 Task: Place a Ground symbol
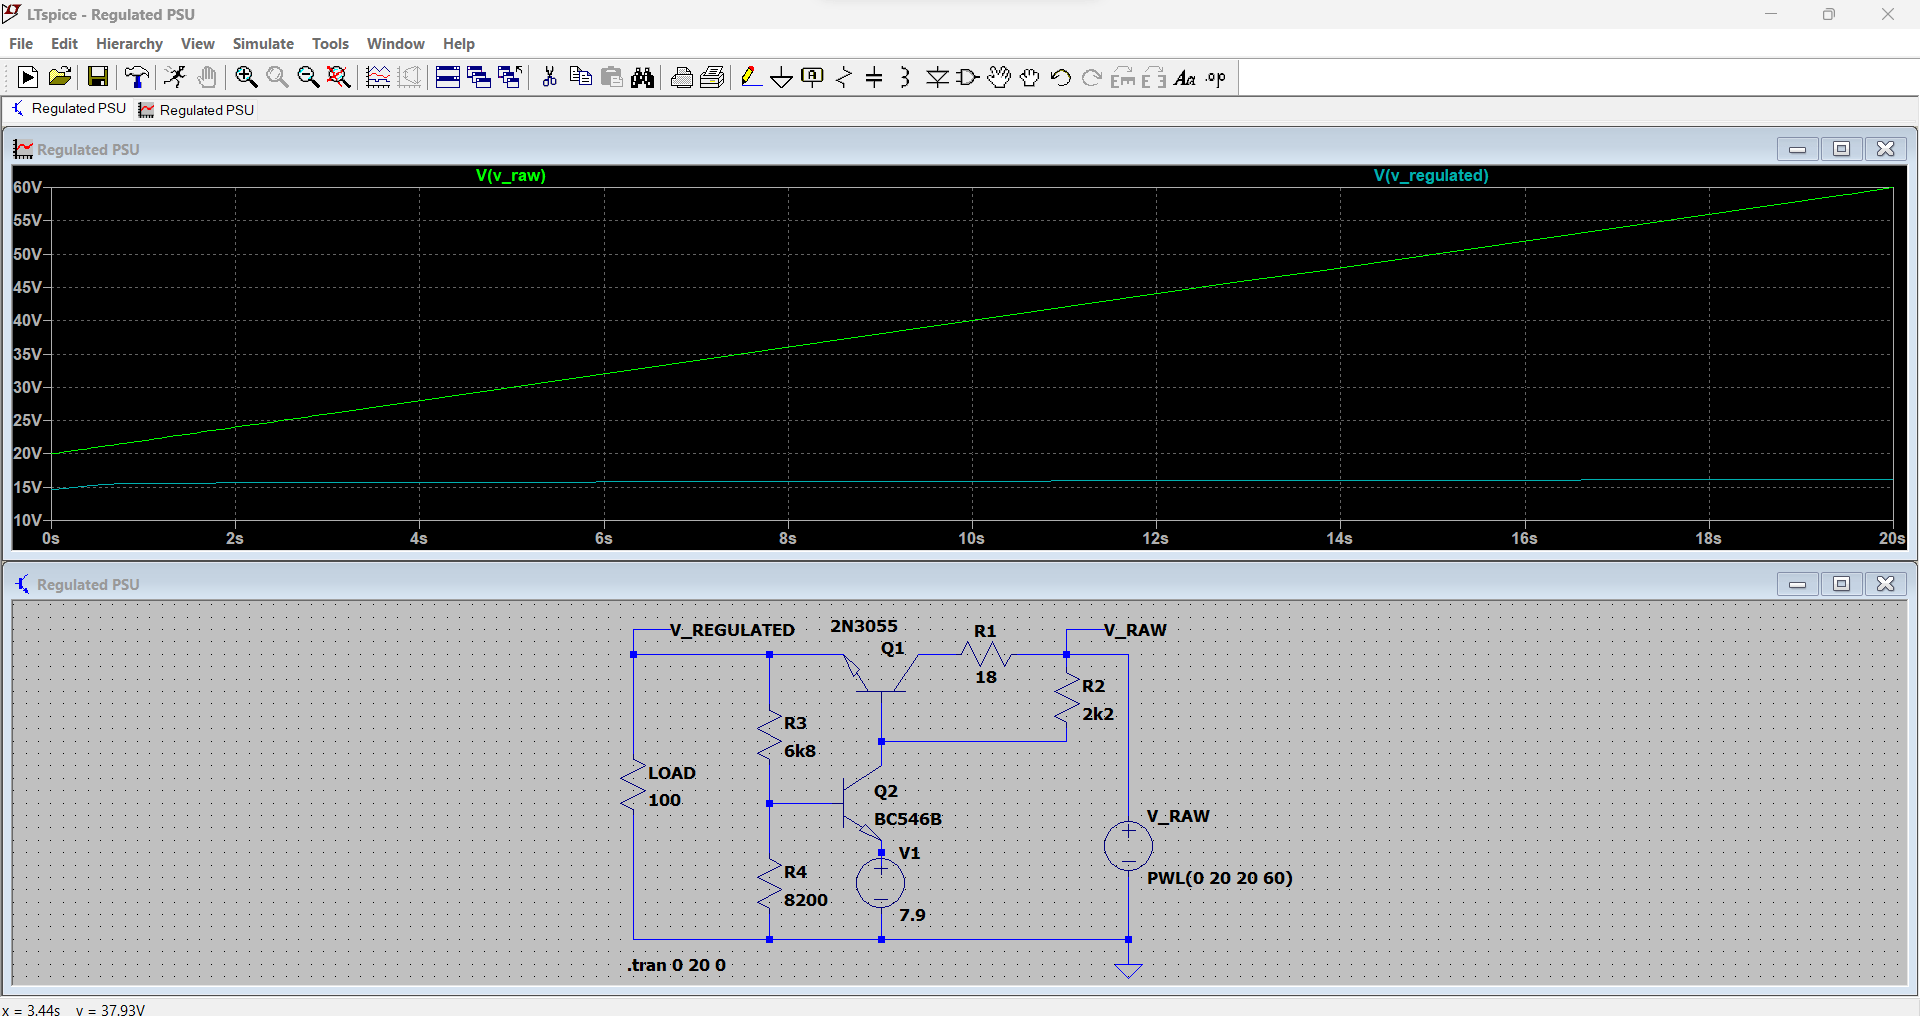(782, 77)
